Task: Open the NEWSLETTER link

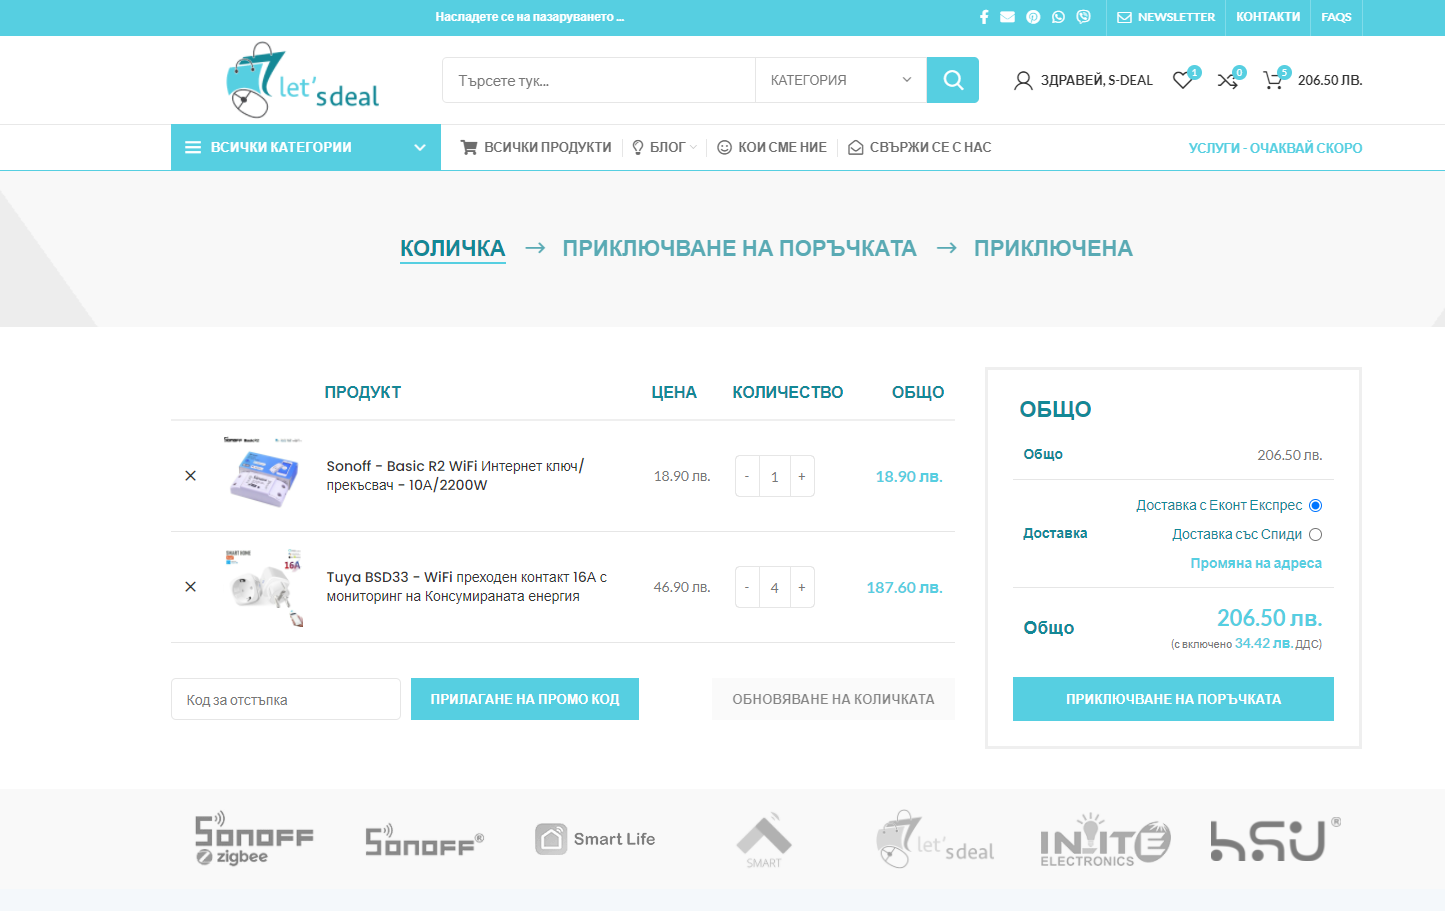Action: tap(1166, 17)
